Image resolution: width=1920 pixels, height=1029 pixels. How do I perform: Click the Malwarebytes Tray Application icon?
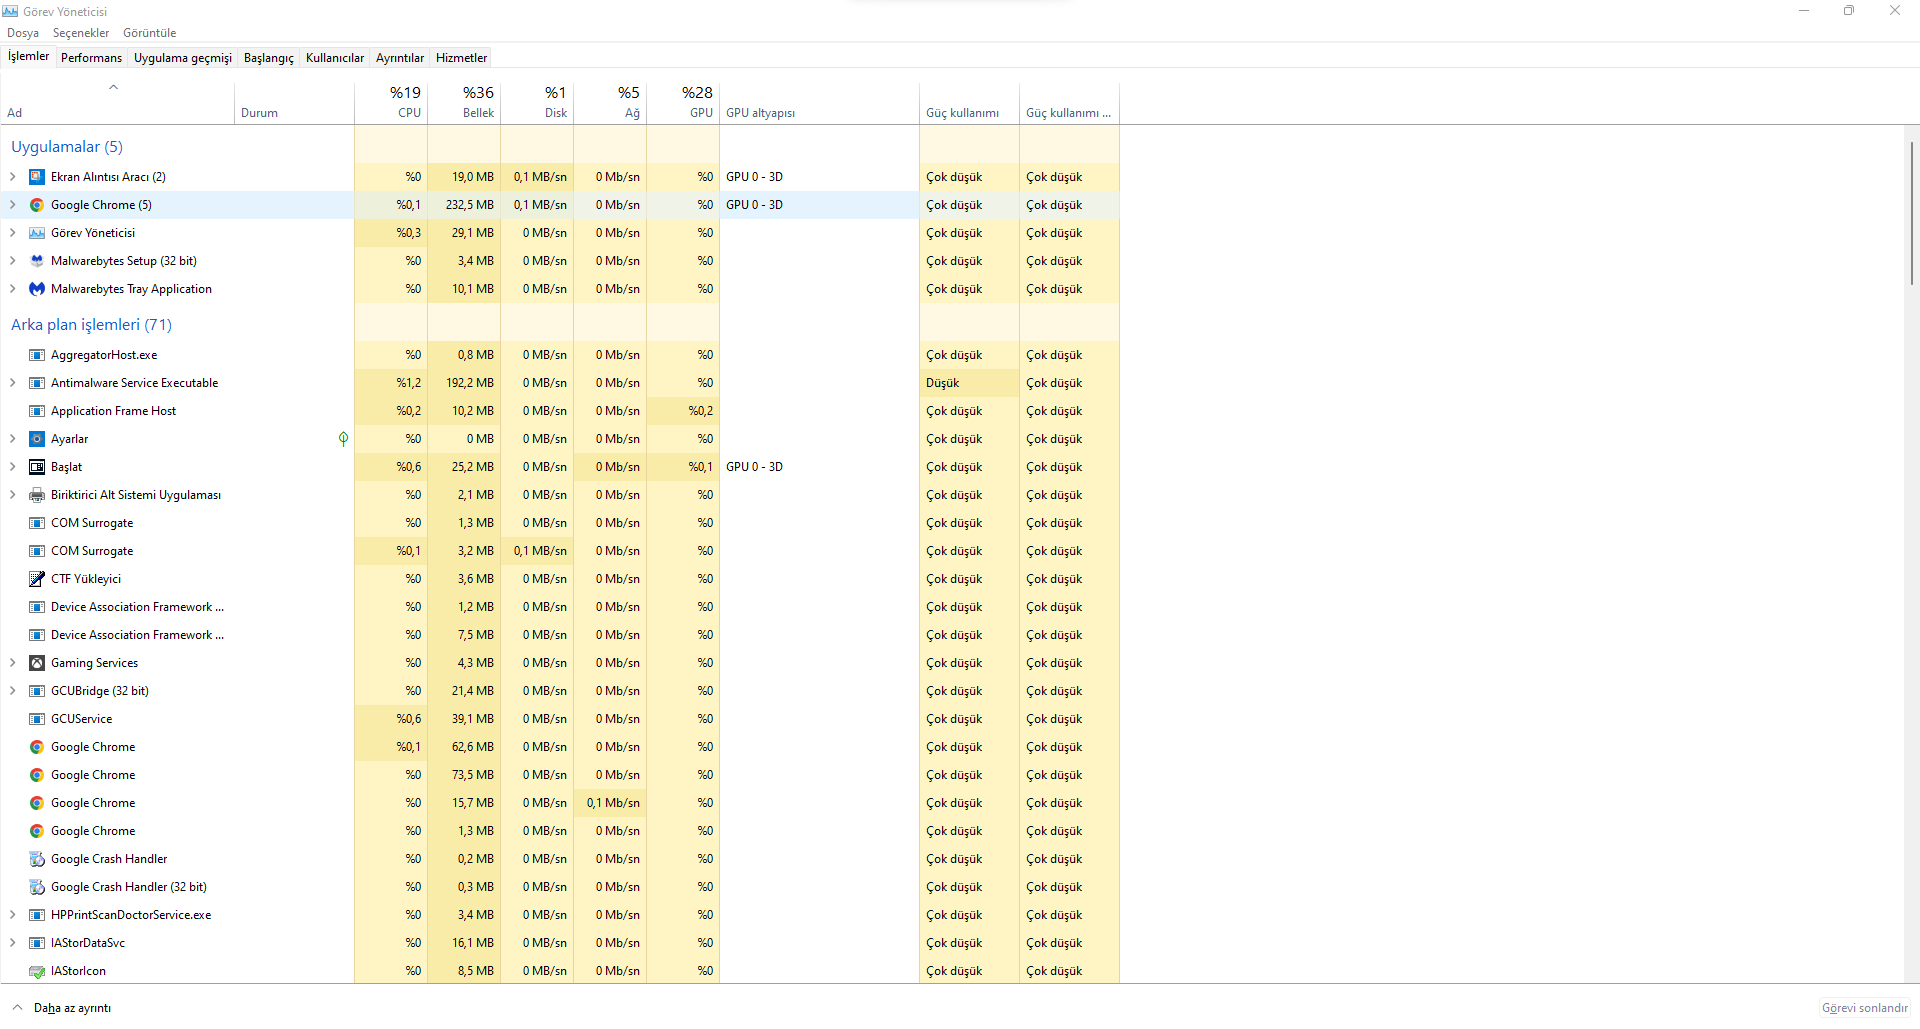tap(37, 289)
